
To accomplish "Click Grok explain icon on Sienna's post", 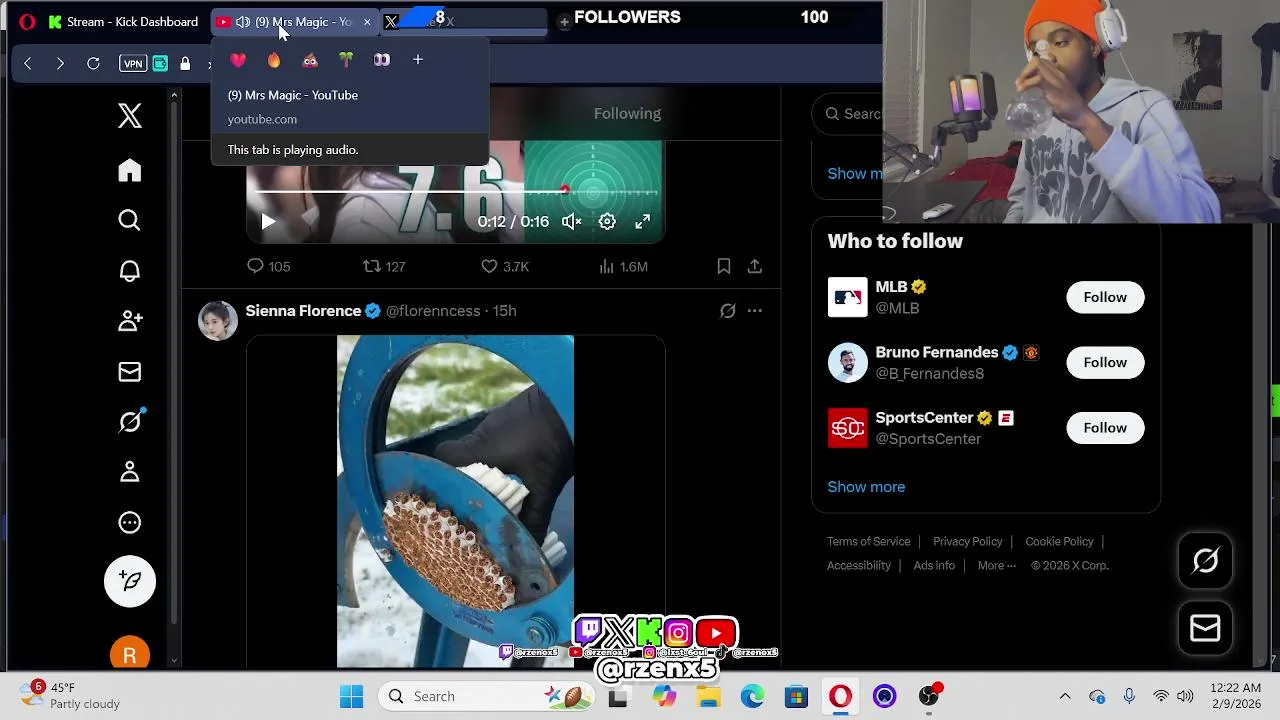I will click(x=728, y=311).
